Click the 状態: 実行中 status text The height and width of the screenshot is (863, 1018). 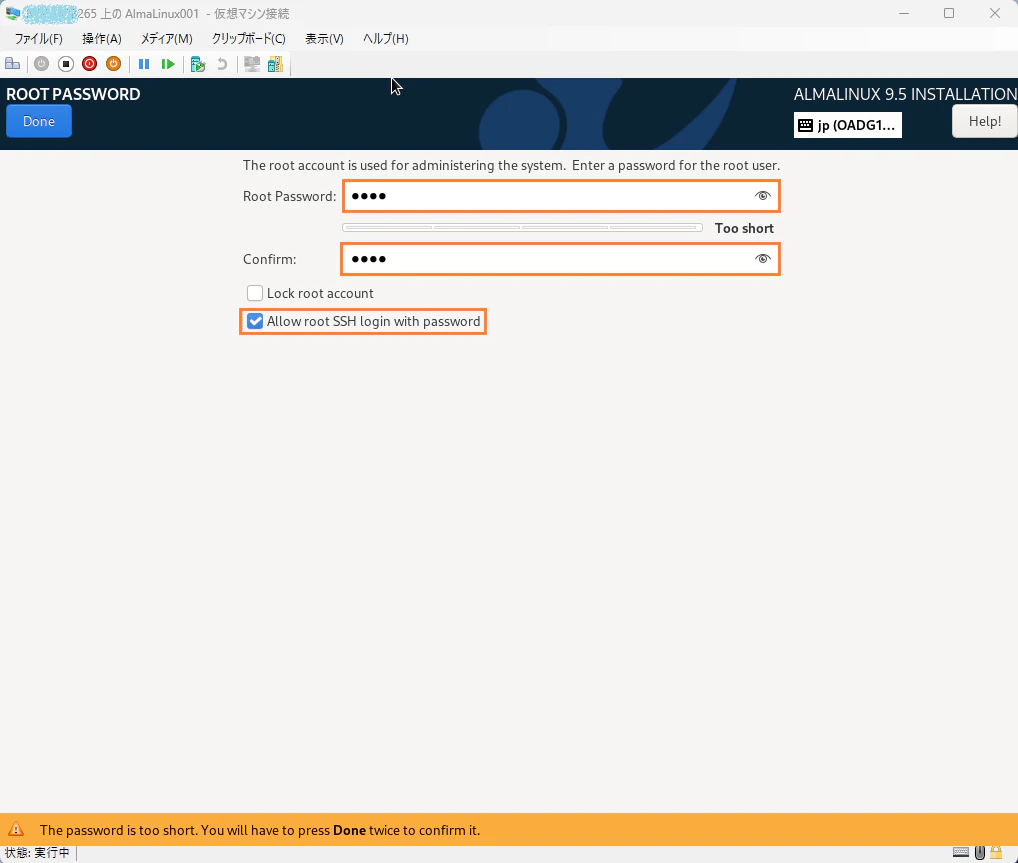pyautogui.click(x=37, y=853)
